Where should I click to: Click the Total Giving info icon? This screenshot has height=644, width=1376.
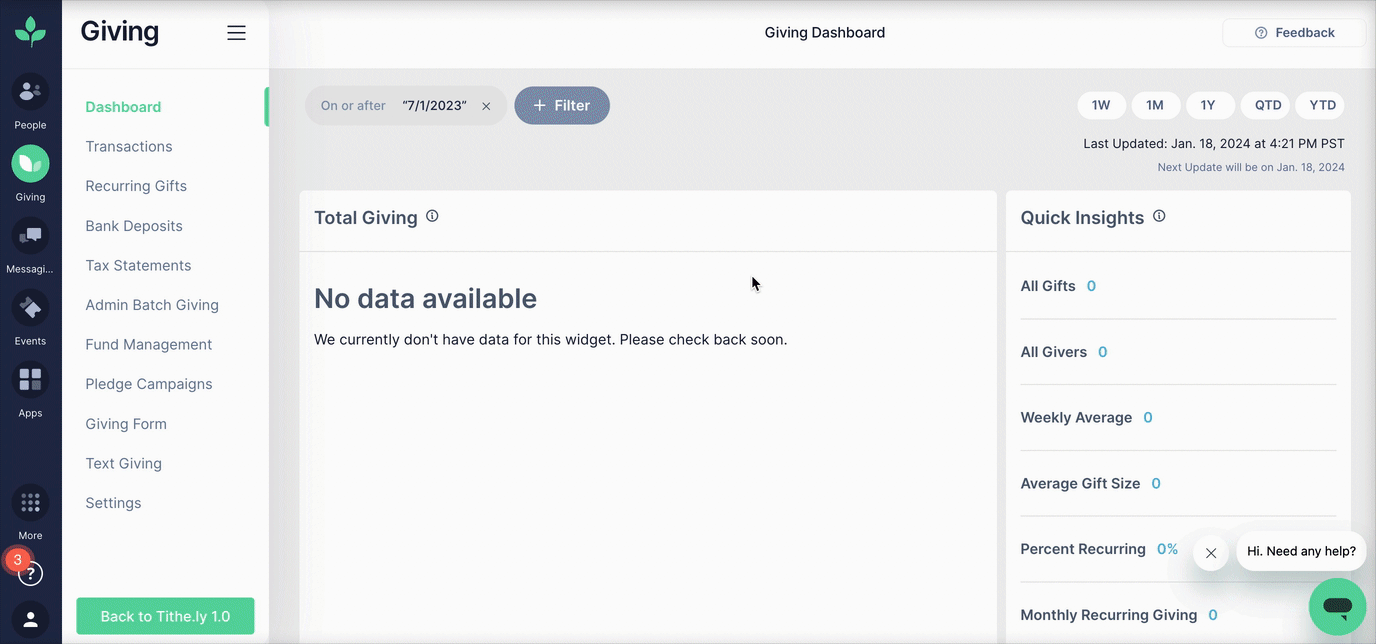(432, 216)
